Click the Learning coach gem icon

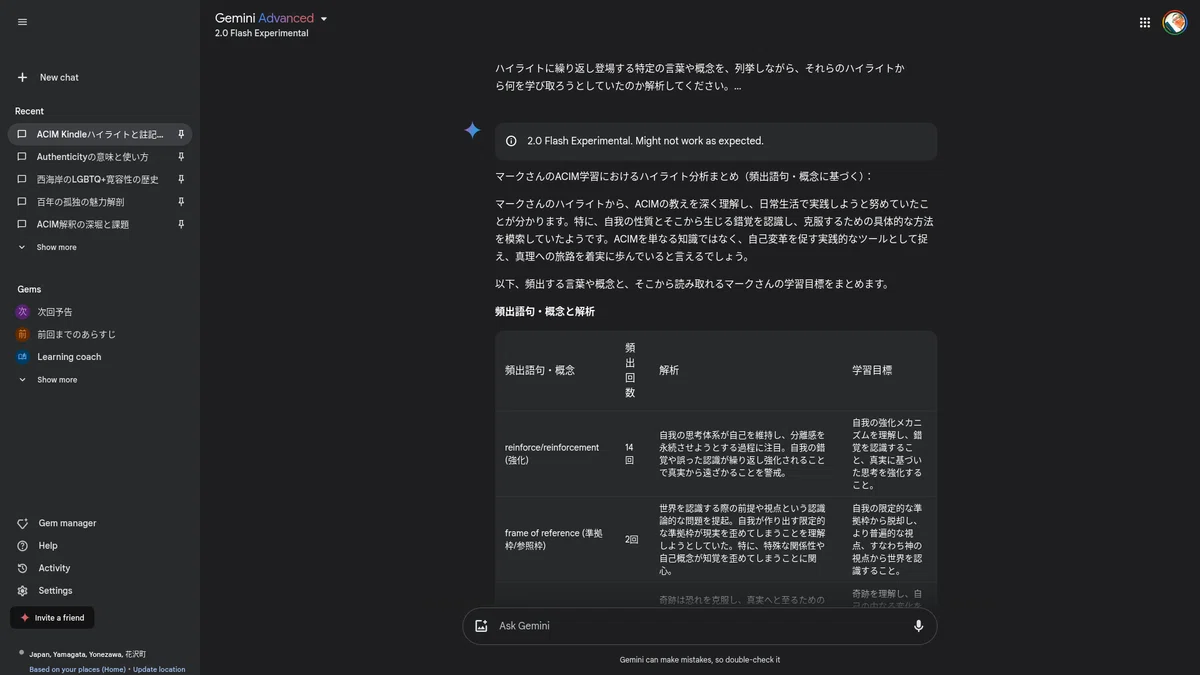[22, 357]
